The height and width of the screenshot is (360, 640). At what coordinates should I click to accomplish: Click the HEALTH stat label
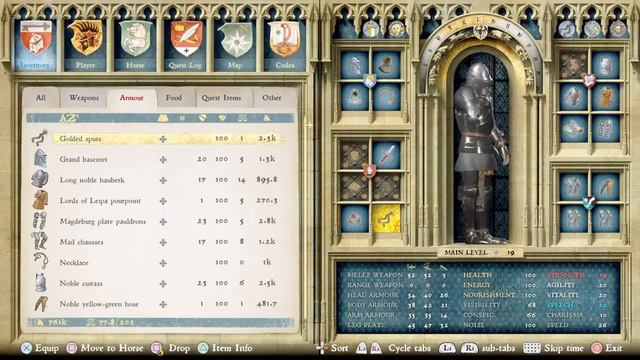click(477, 275)
